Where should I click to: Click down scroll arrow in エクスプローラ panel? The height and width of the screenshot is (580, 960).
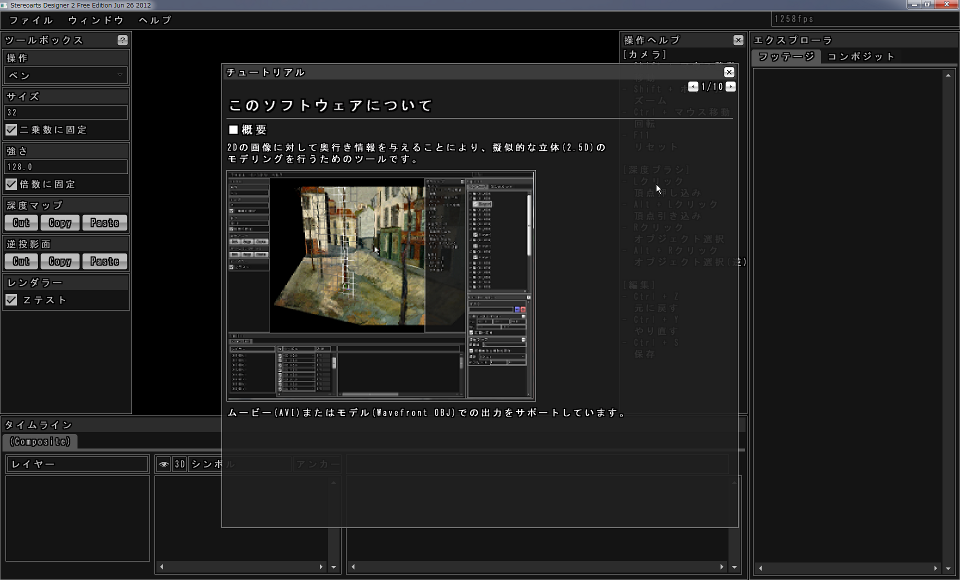coord(947,568)
